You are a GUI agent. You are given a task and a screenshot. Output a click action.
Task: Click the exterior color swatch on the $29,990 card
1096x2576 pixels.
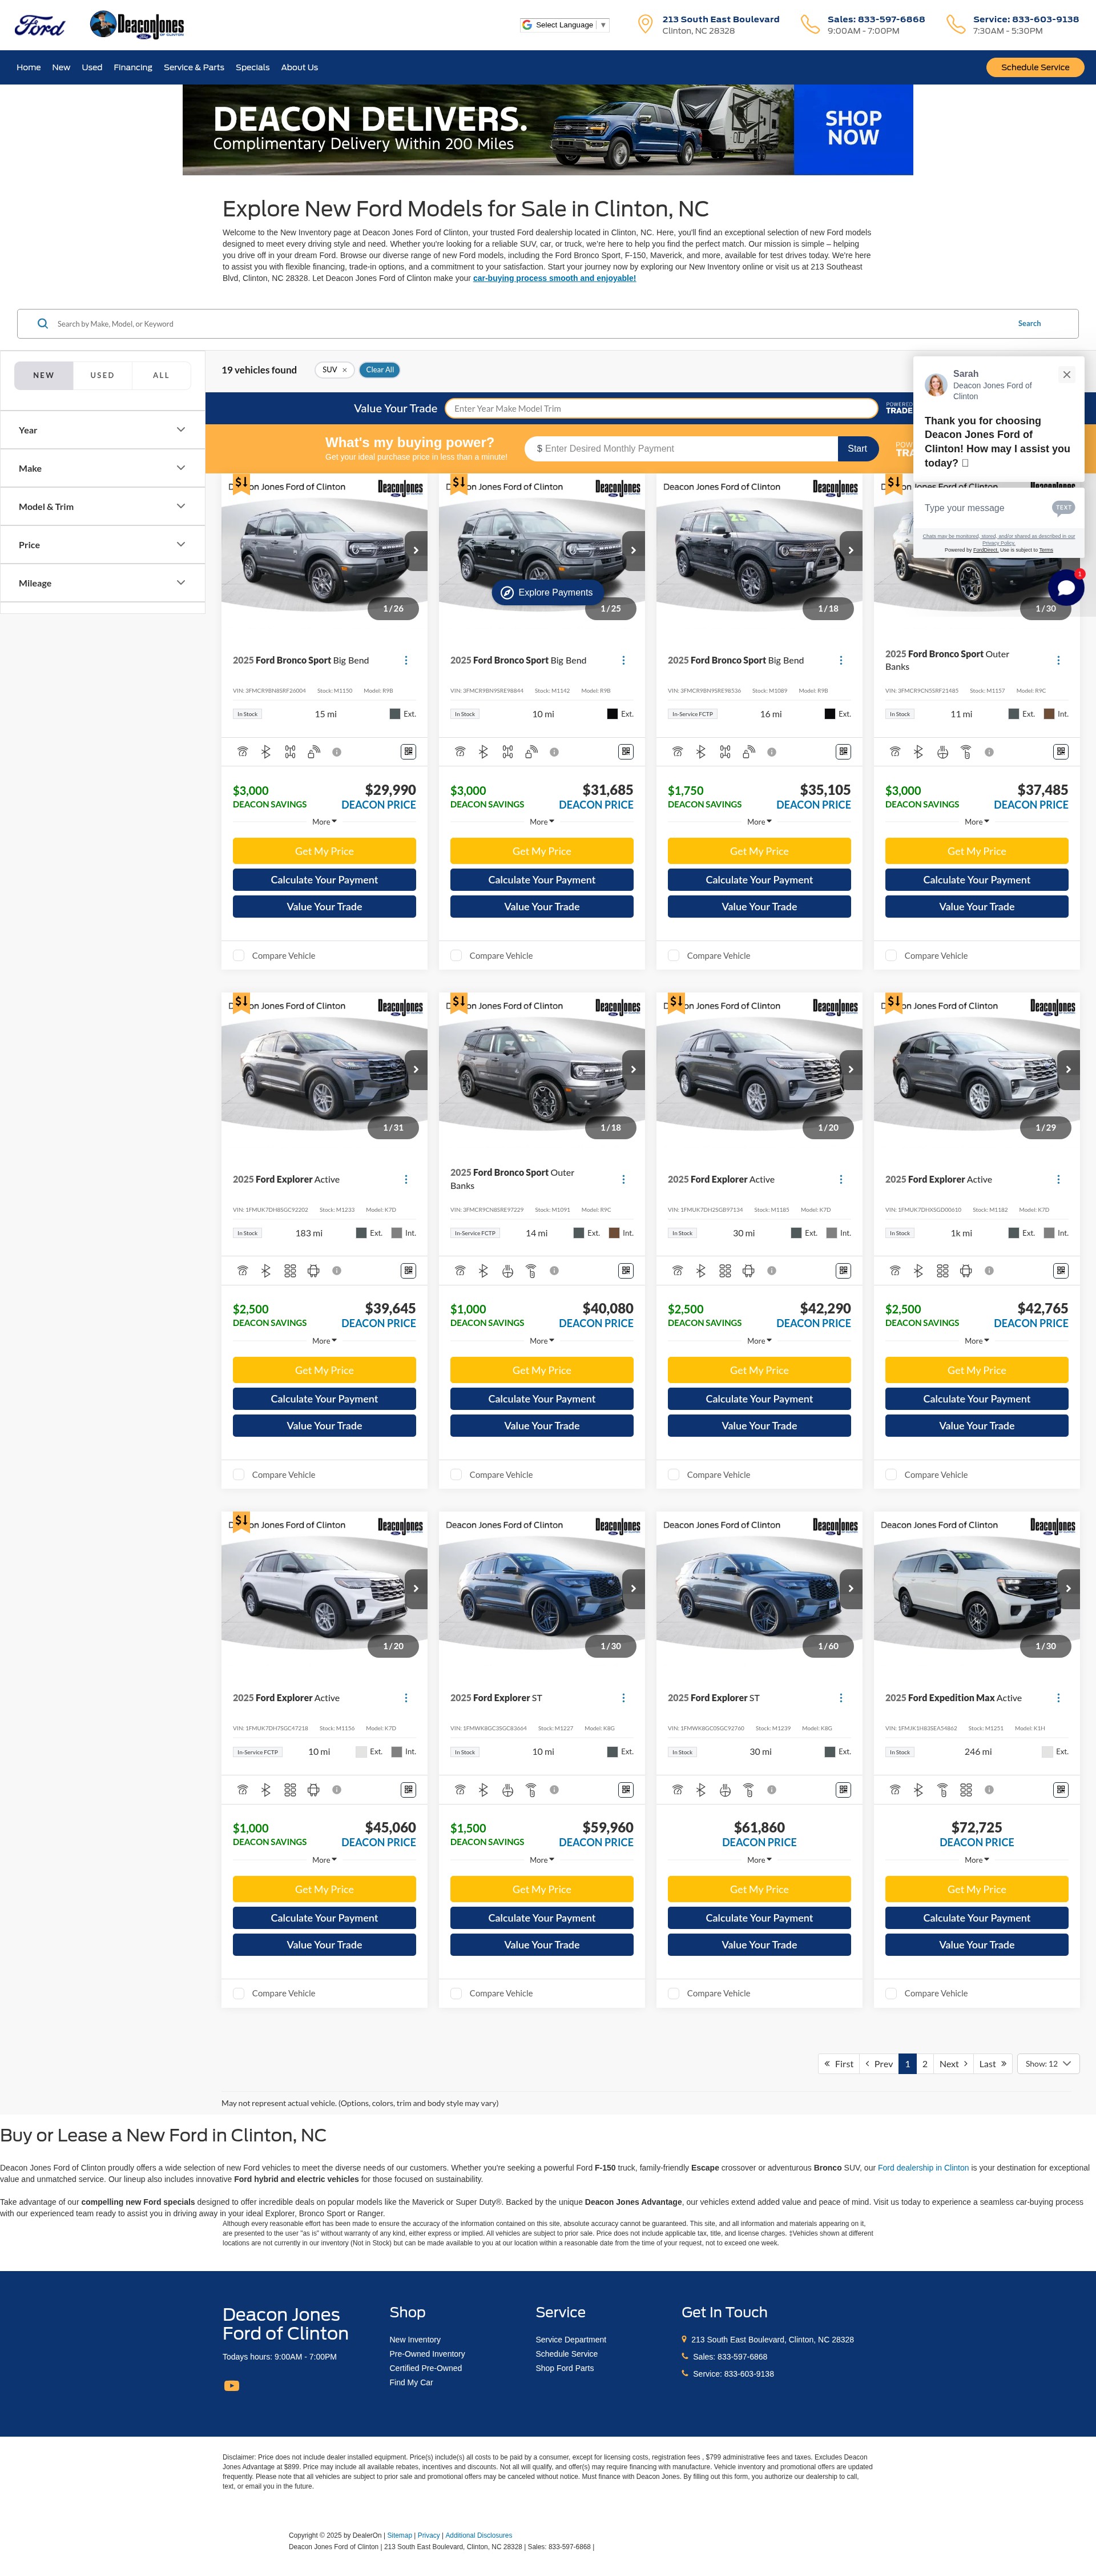tap(395, 714)
